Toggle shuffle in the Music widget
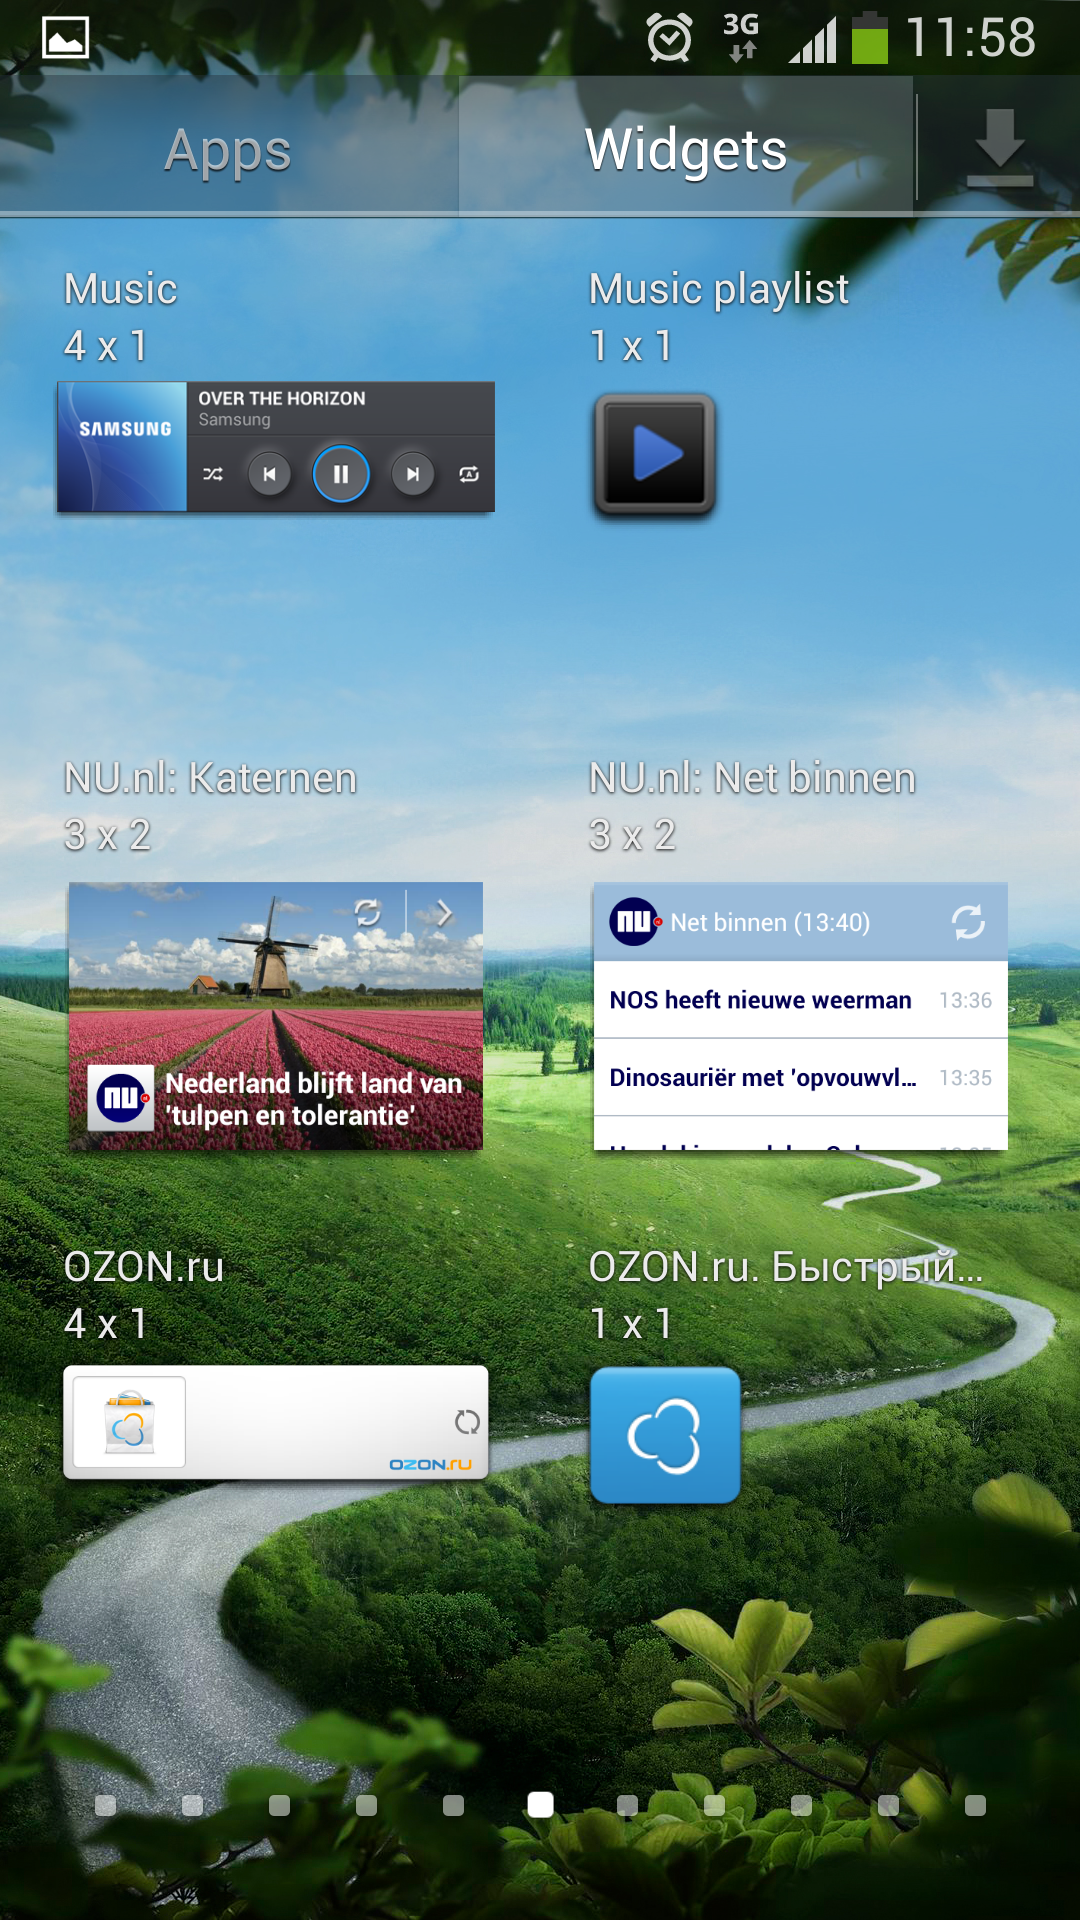The image size is (1080, 1920). tap(213, 474)
